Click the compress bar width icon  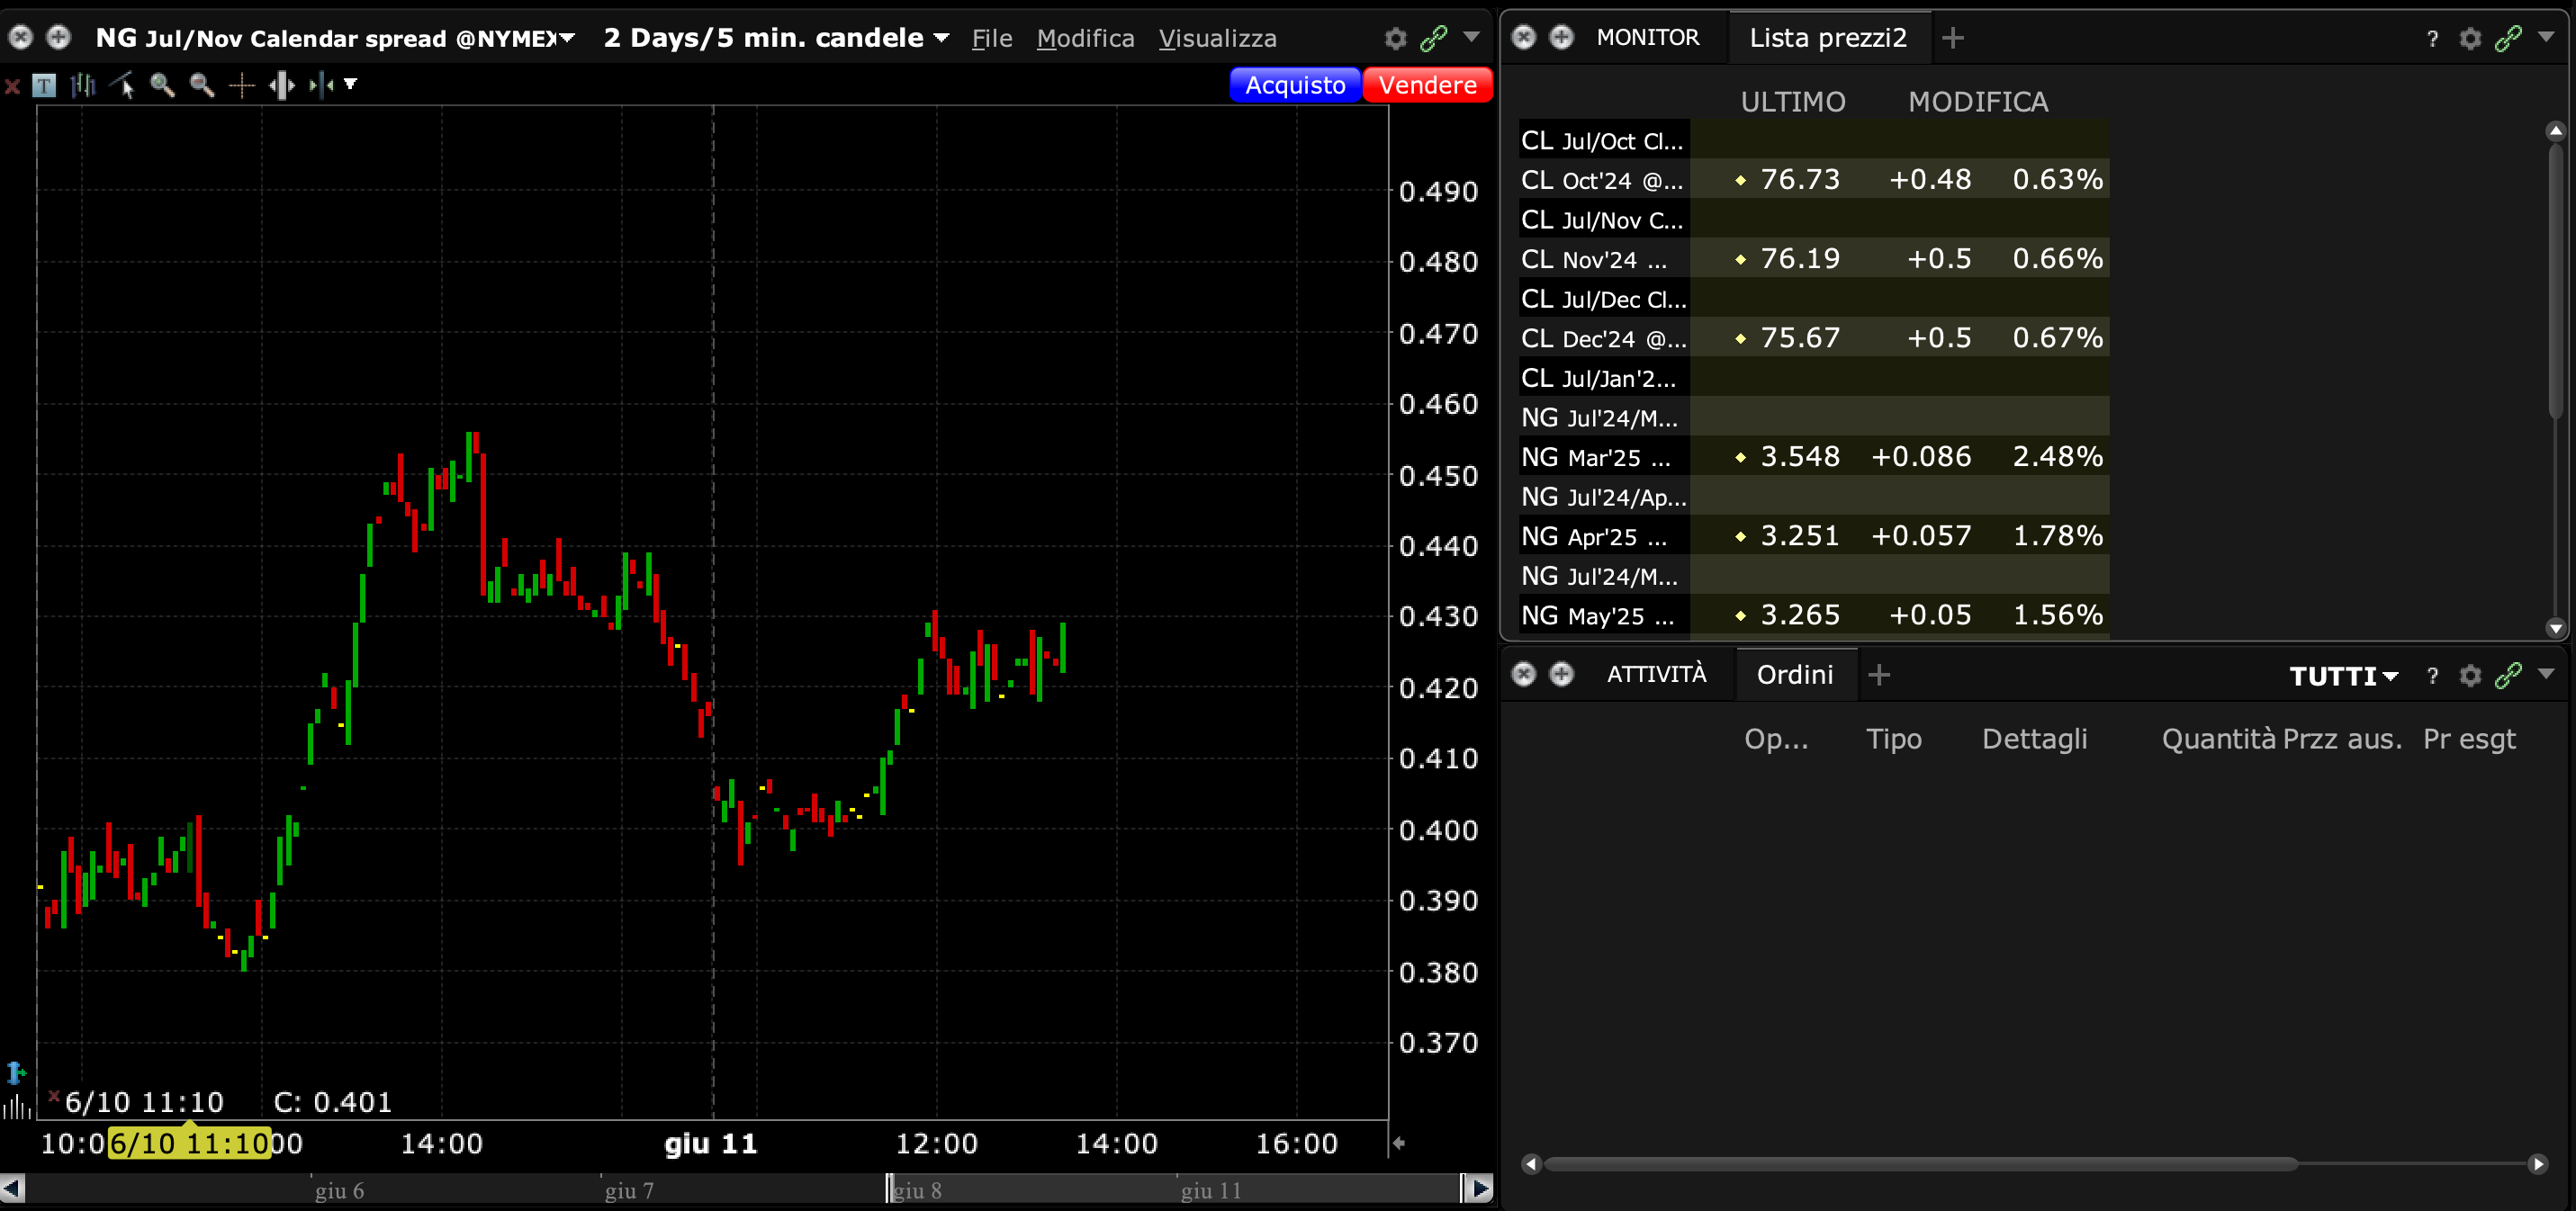pos(321,86)
